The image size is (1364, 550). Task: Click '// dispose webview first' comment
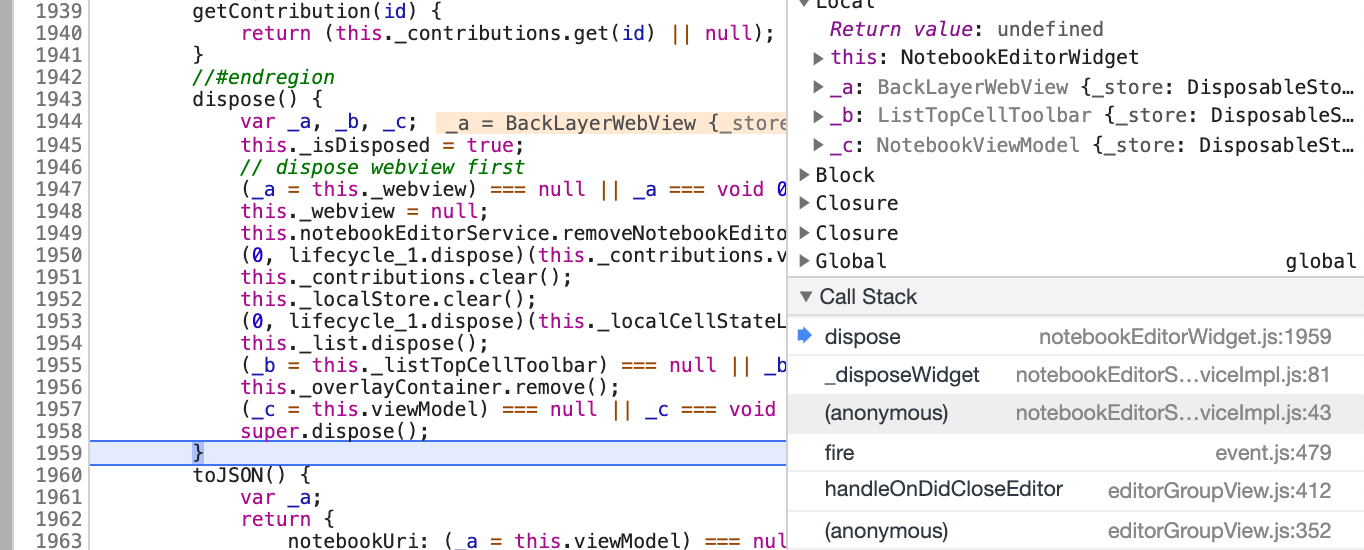(382, 167)
